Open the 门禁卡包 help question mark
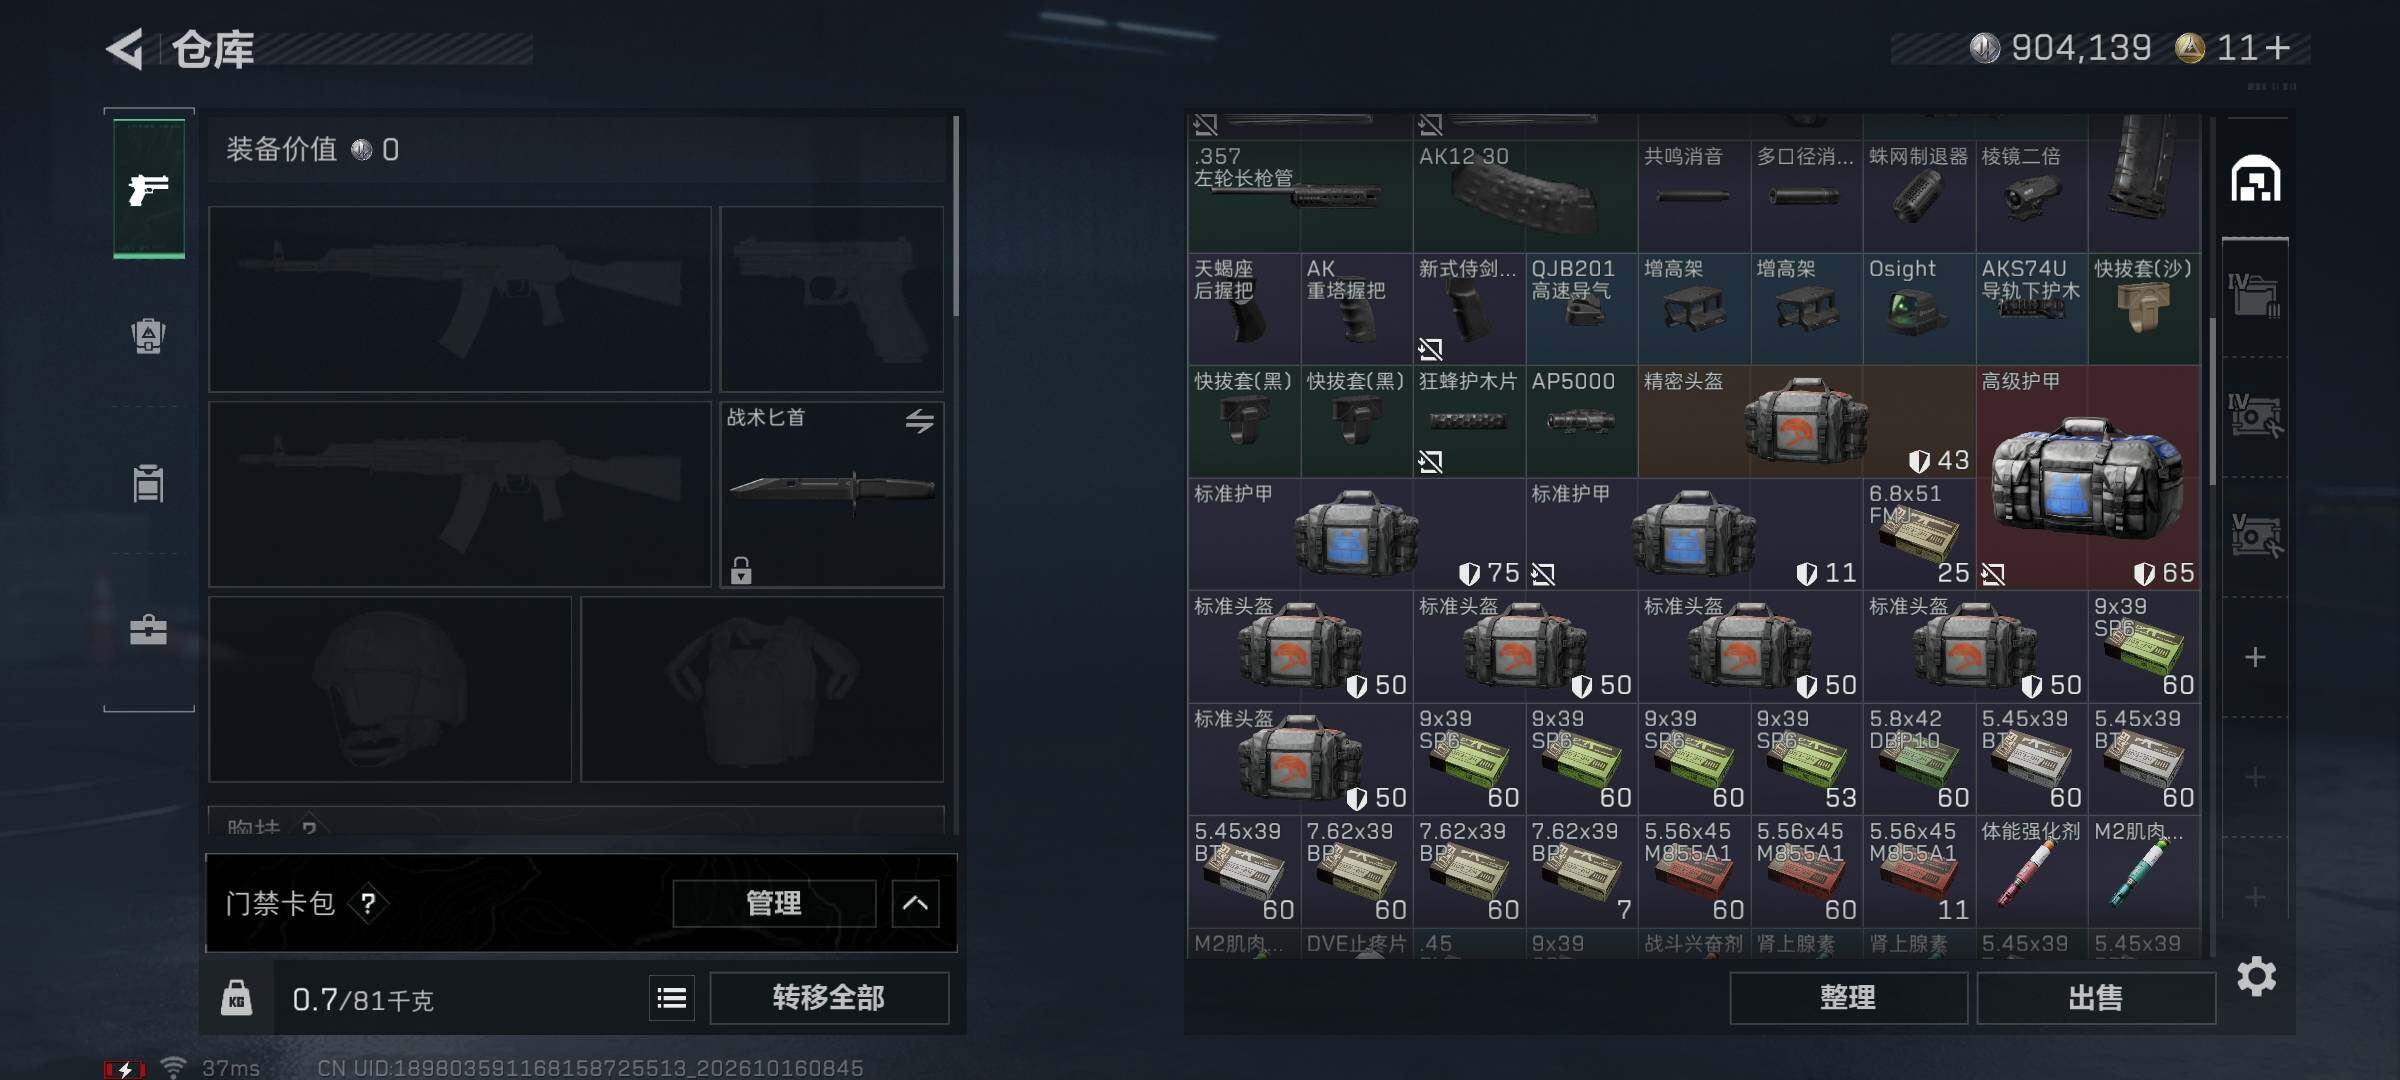 pos(368,903)
